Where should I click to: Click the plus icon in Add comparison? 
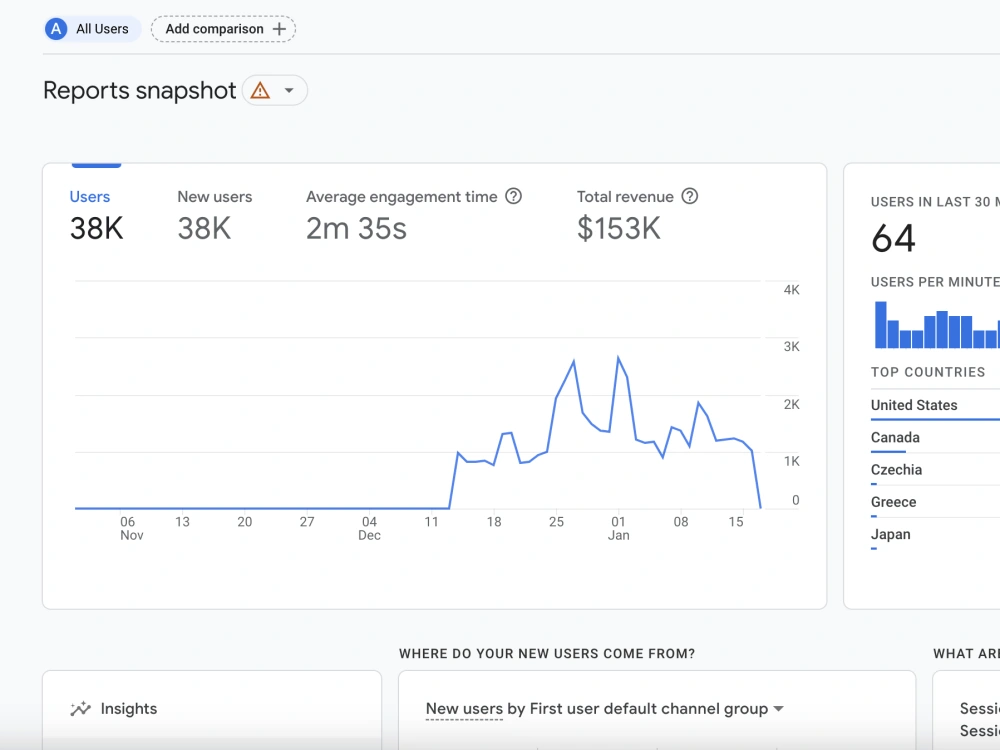point(279,29)
